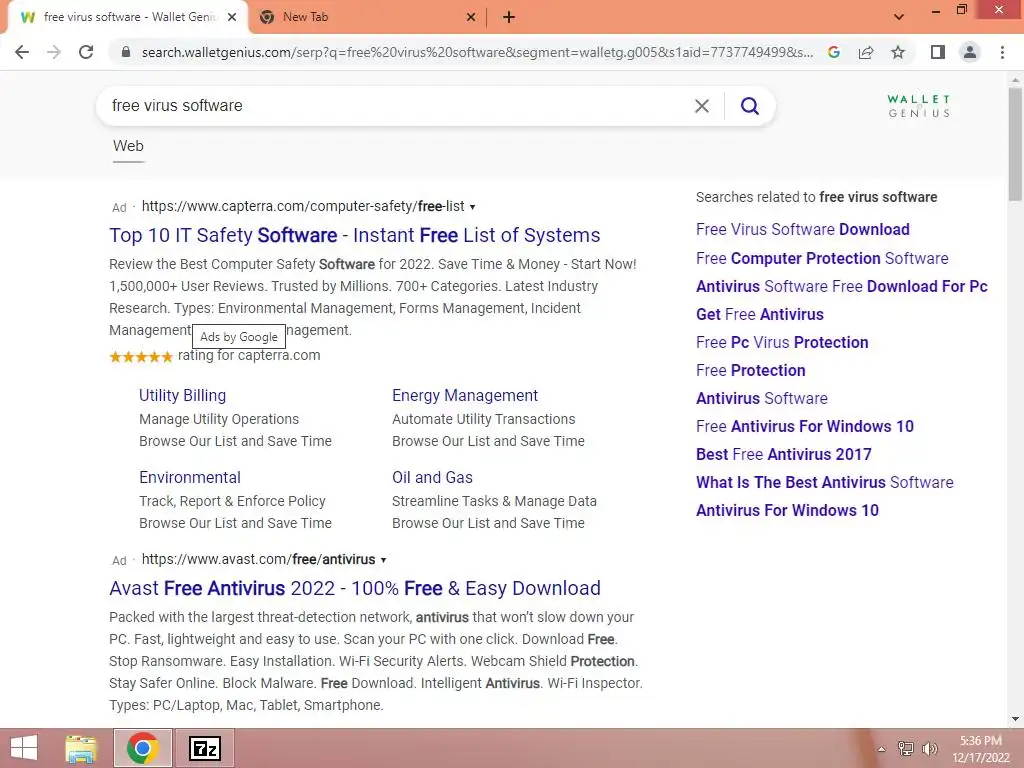Search Free Computer Protection Software

[x=822, y=259]
